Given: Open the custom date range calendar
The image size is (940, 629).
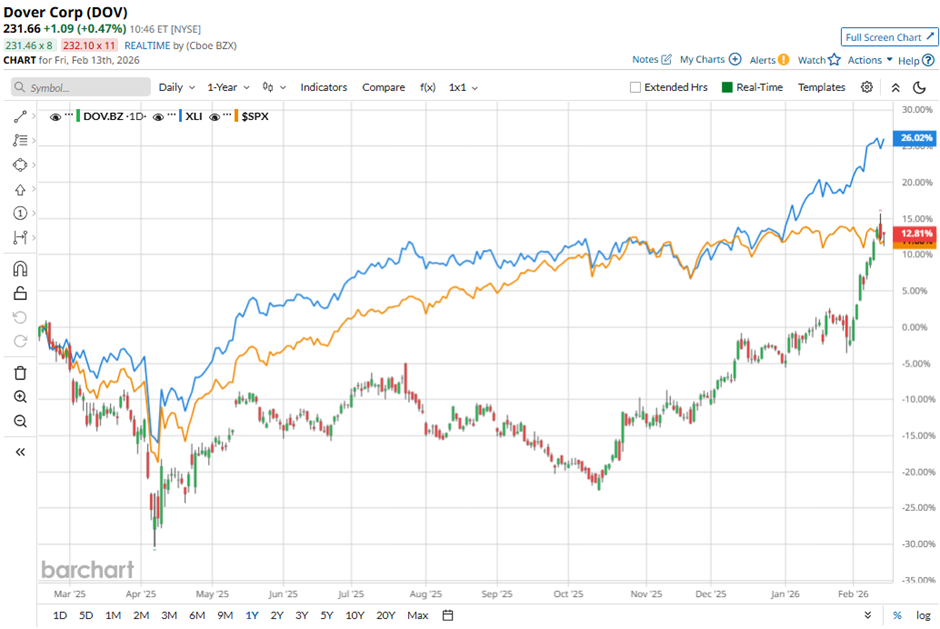Looking at the screenshot, I should coord(448,615).
